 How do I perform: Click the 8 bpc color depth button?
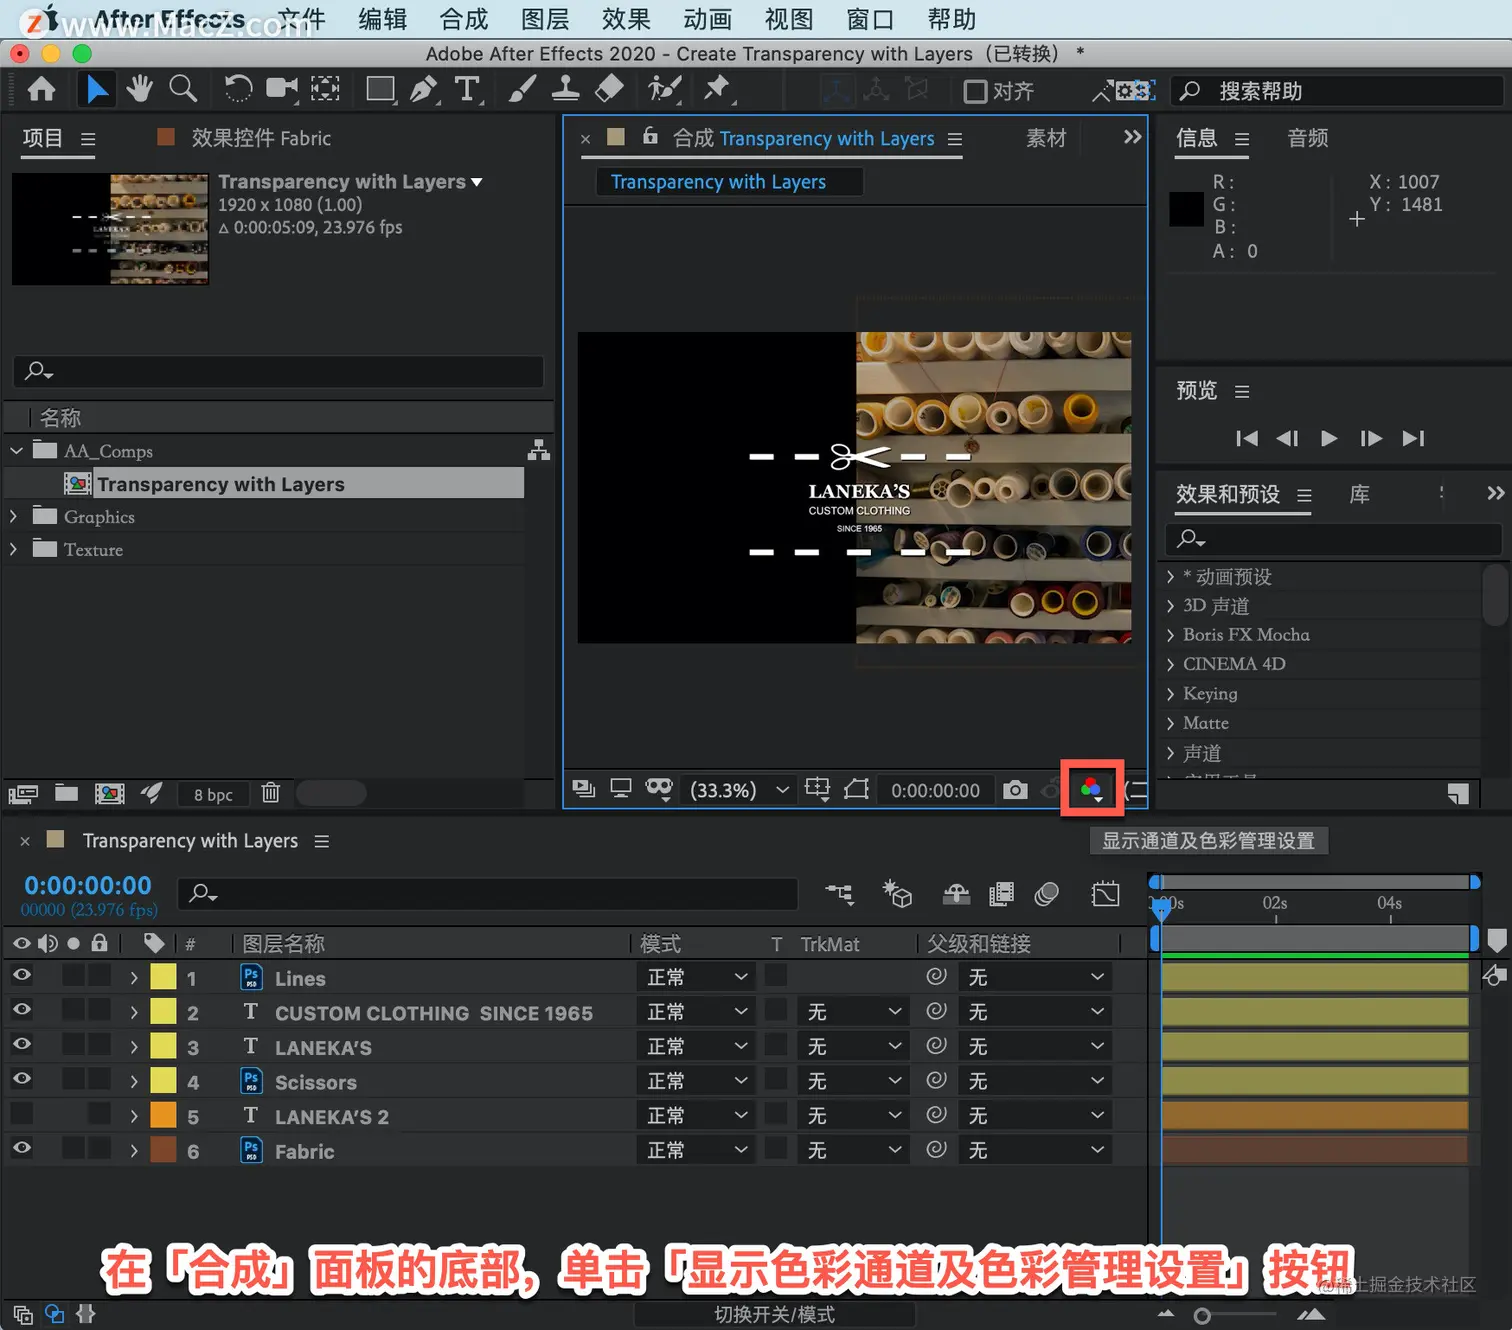click(213, 794)
